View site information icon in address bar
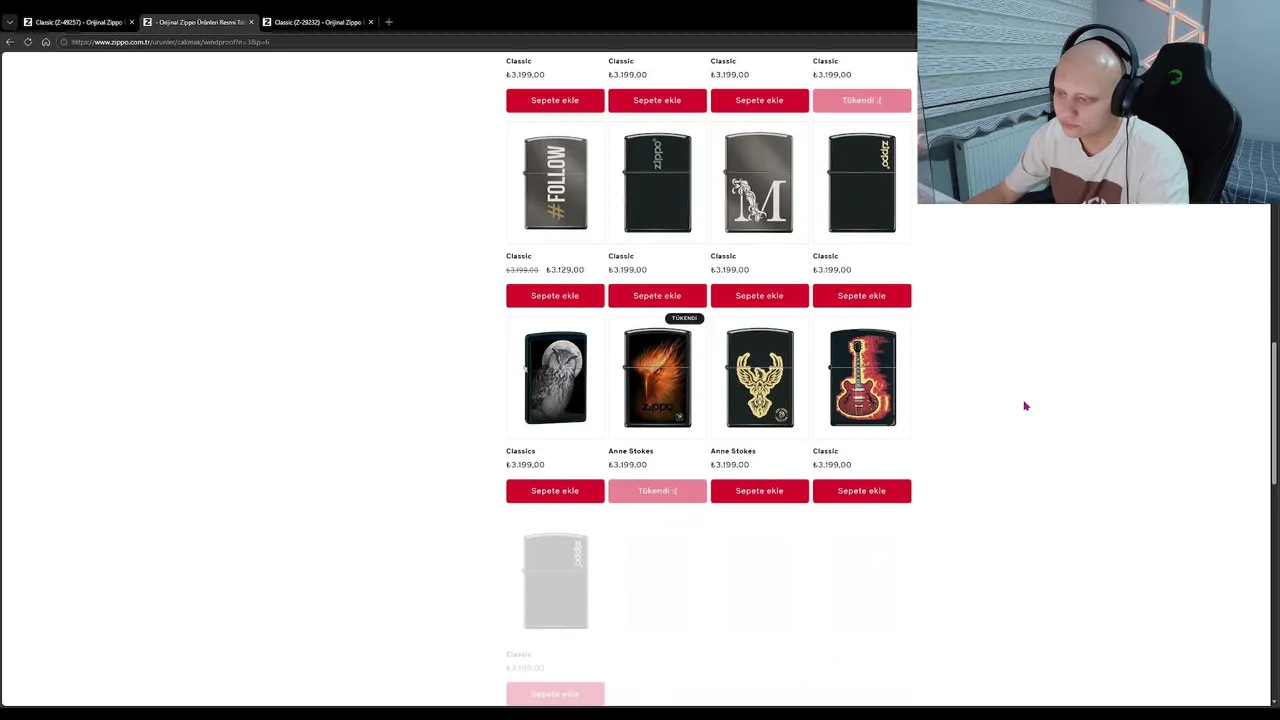1280x720 pixels. pyautogui.click(x=63, y=42)
